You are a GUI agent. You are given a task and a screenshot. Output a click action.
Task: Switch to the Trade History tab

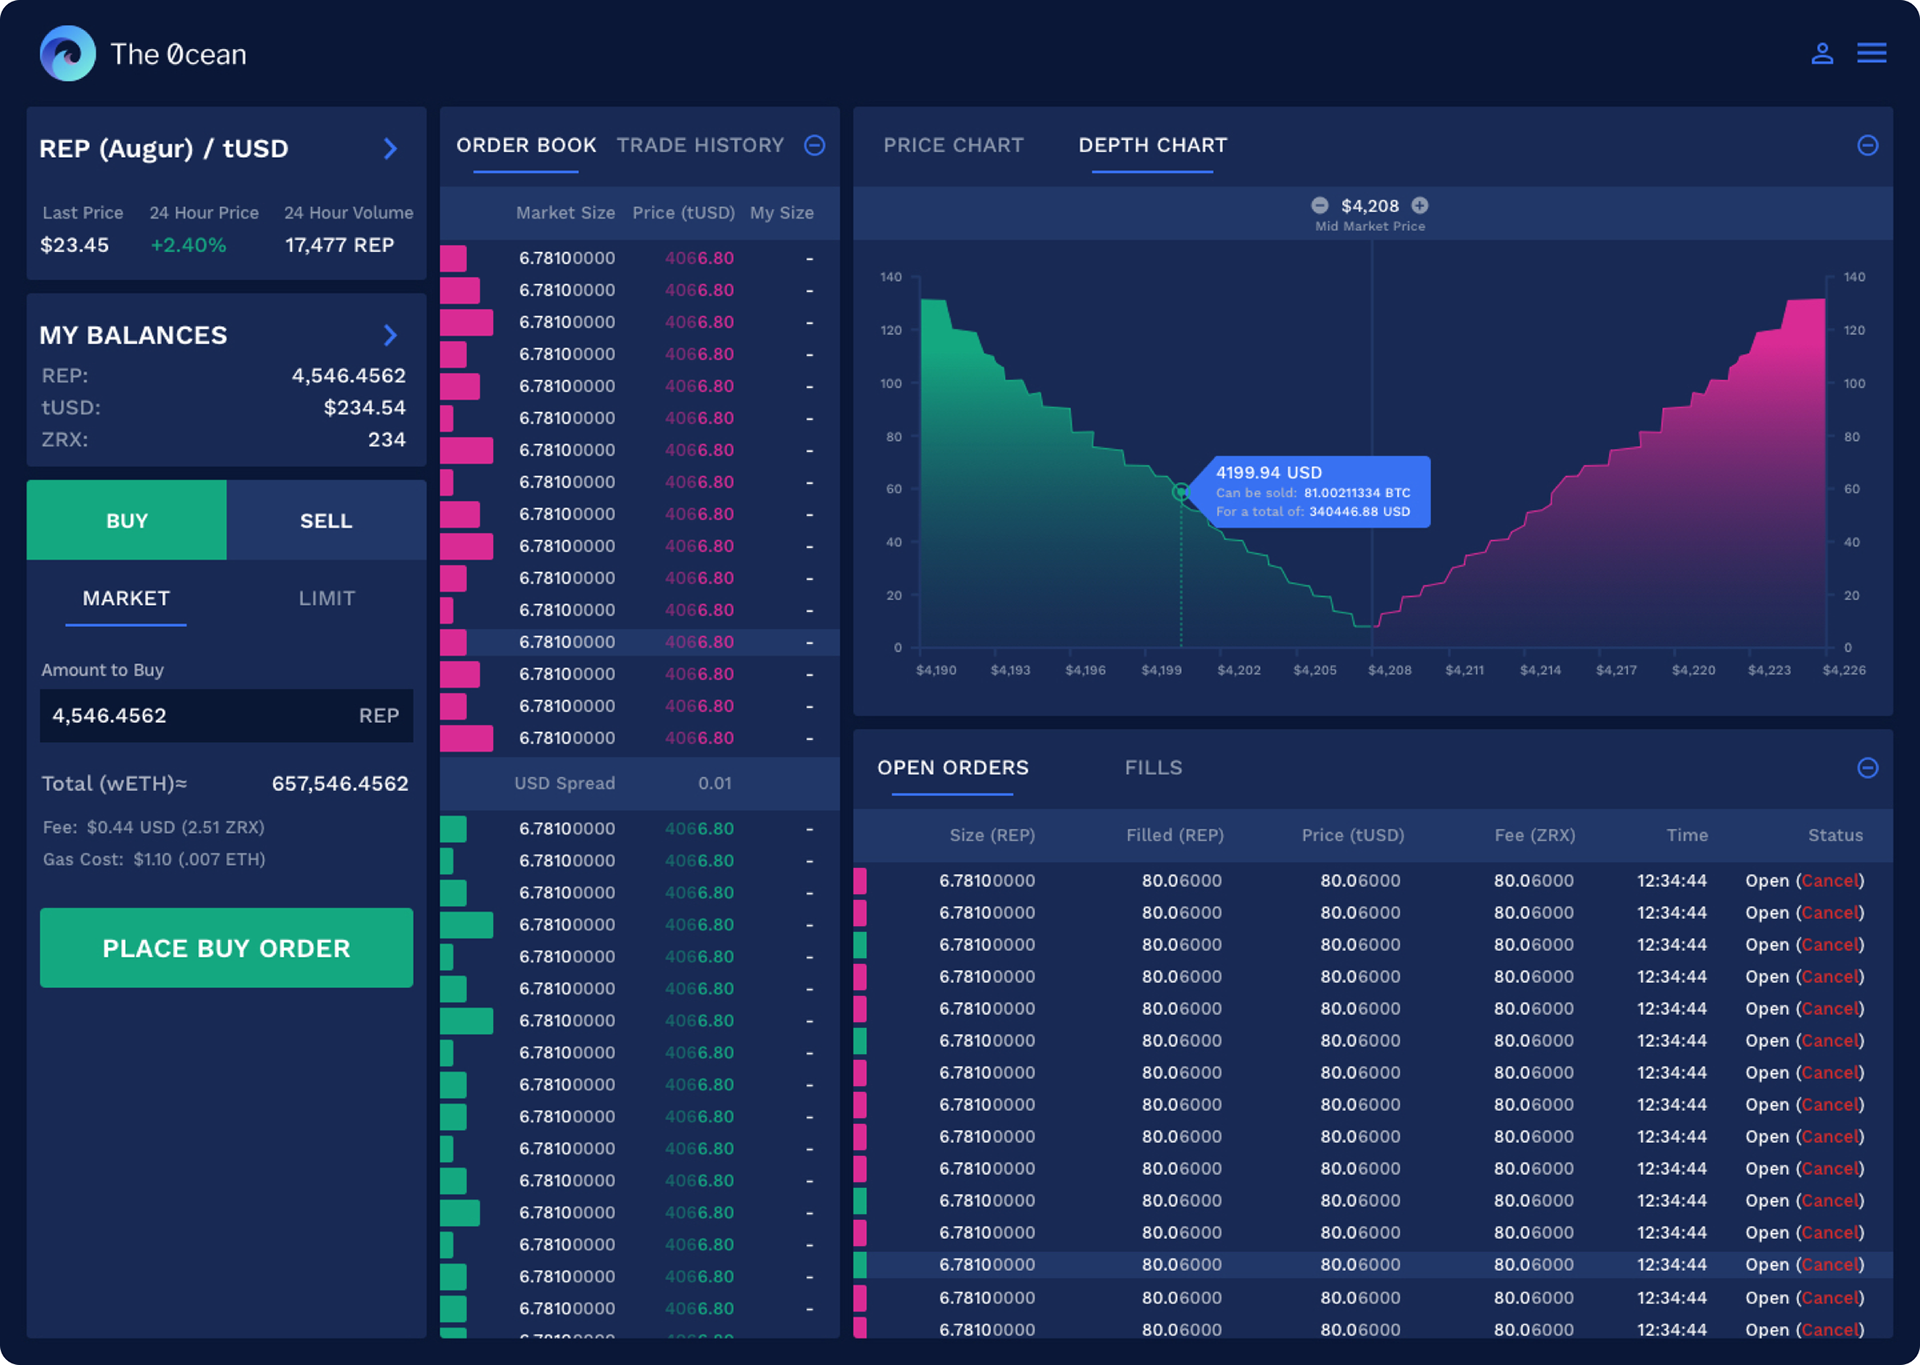coord(700,146)
